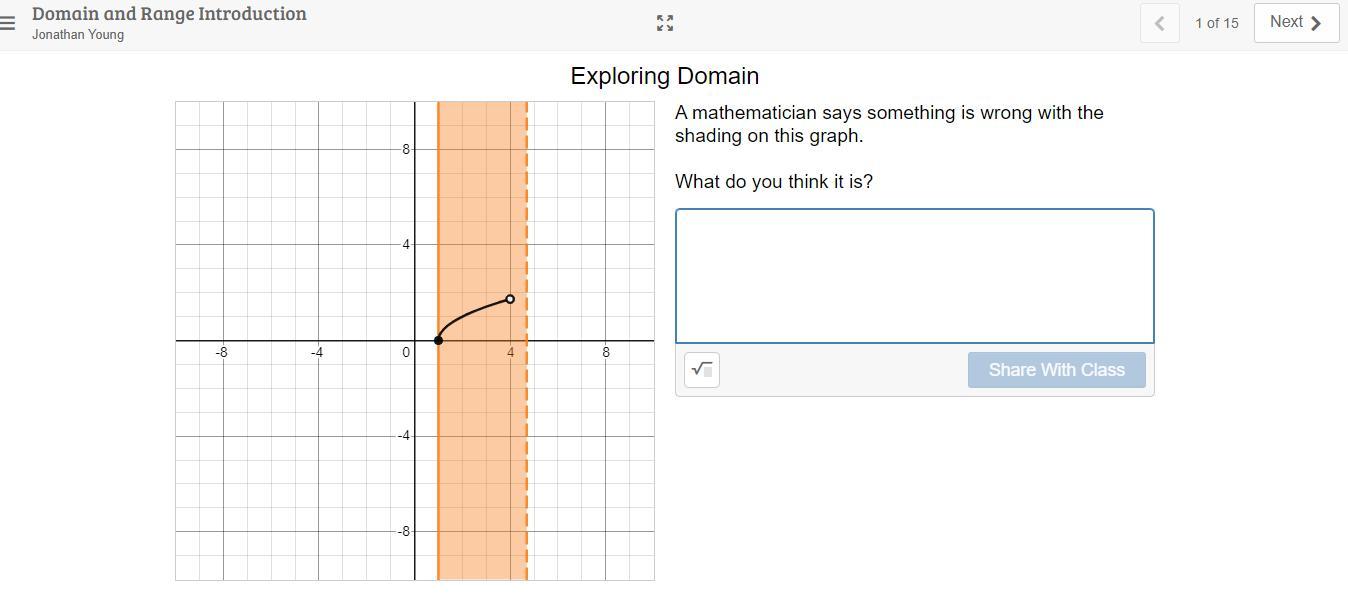Open the "1 of 15" screen counter
This screenshot has width=1348, height=598.
tap(1216, 23)
